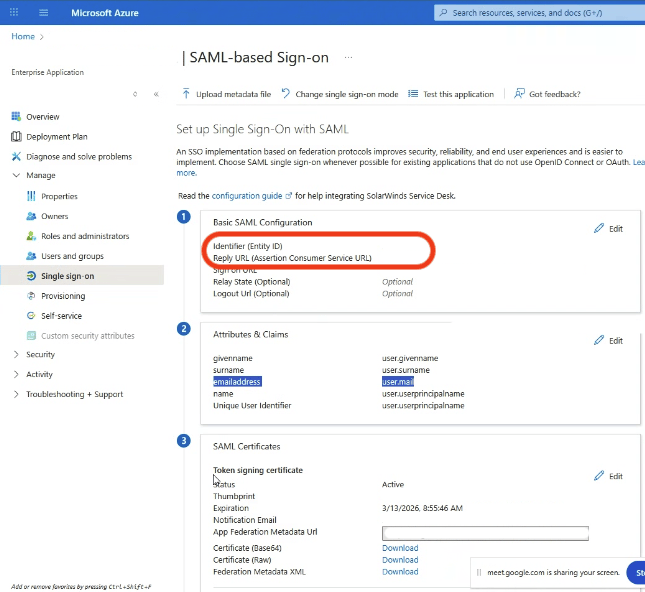Viewport: 645px width, 592px height.
Task: Click the Got feedback person icon
Action: 519,94
